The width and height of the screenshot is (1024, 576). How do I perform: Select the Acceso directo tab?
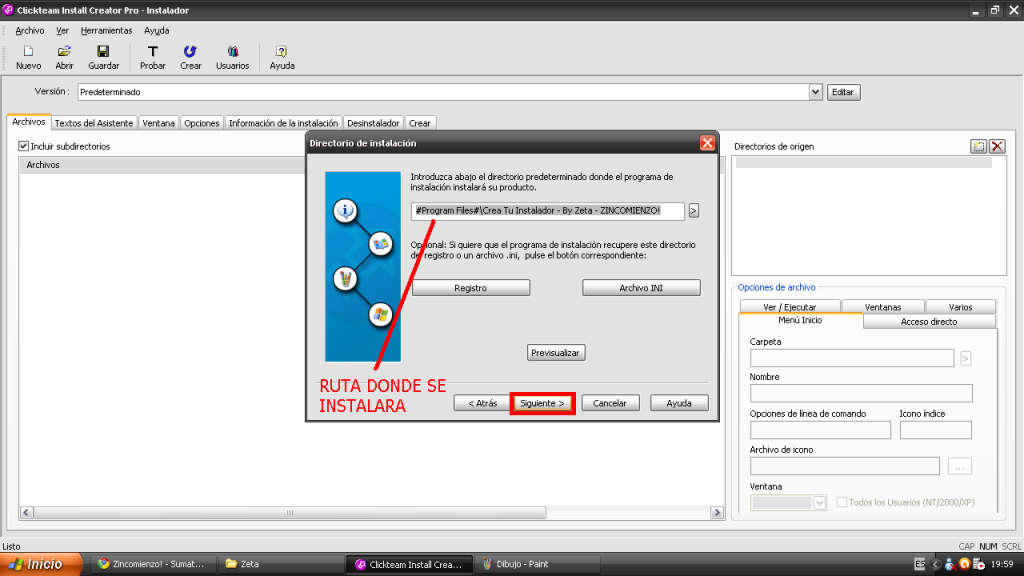point(929,321)
